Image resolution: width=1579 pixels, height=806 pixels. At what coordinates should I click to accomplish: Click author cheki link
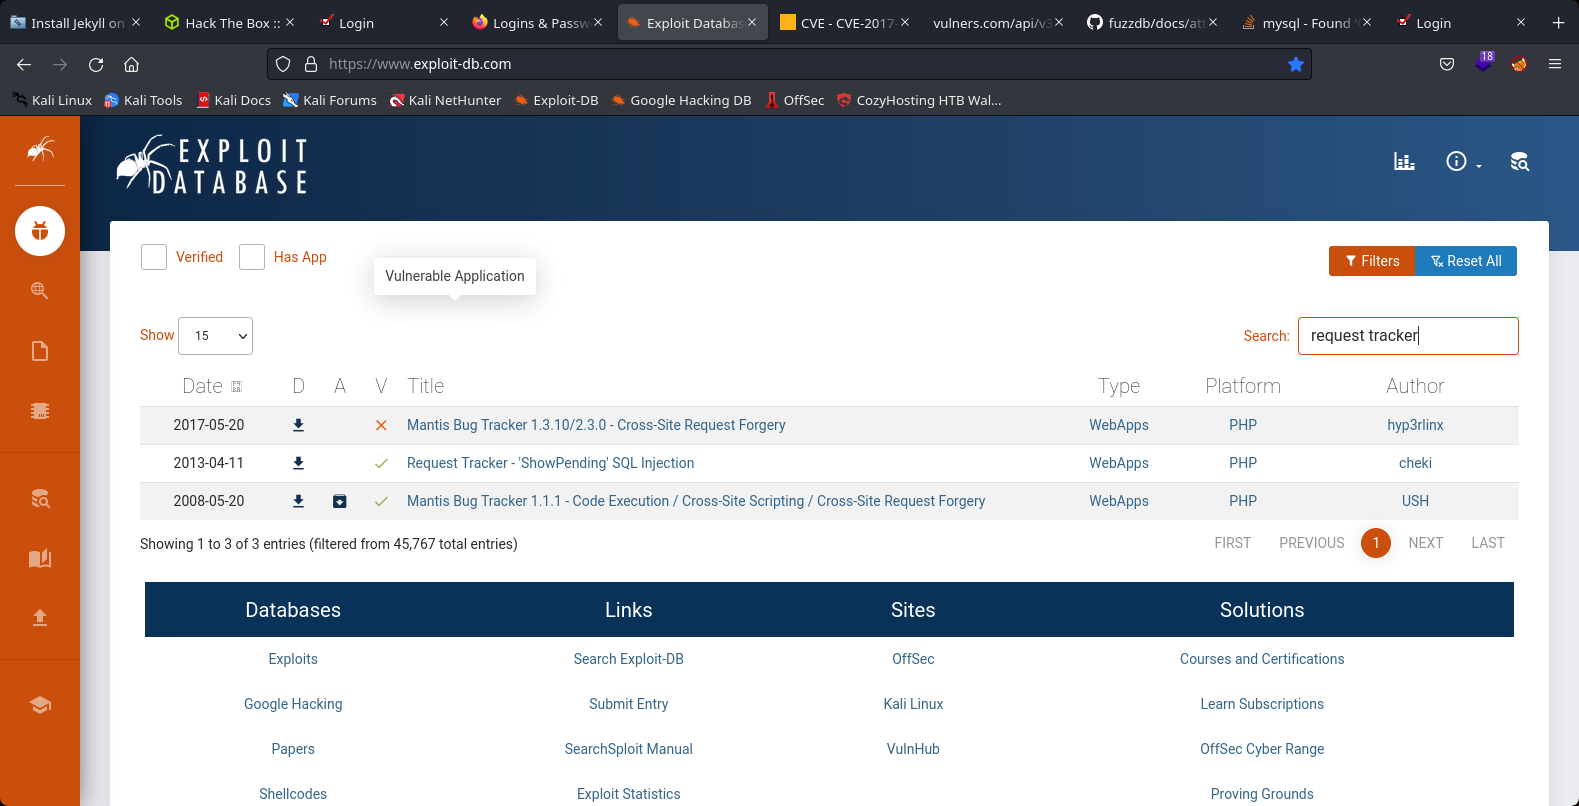1415,463
